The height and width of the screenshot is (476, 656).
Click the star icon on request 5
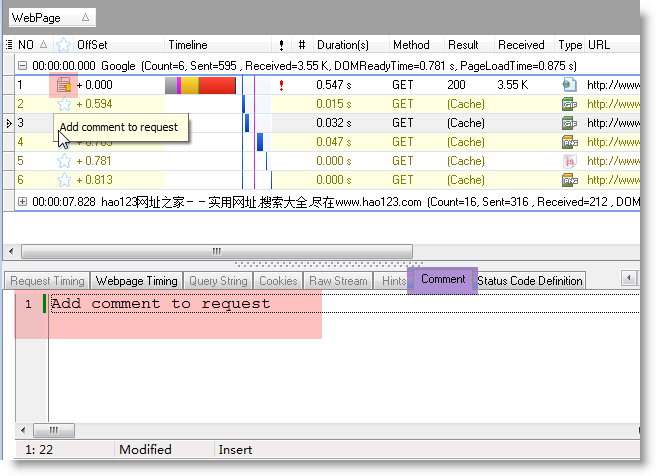click(x=64, y=161)
